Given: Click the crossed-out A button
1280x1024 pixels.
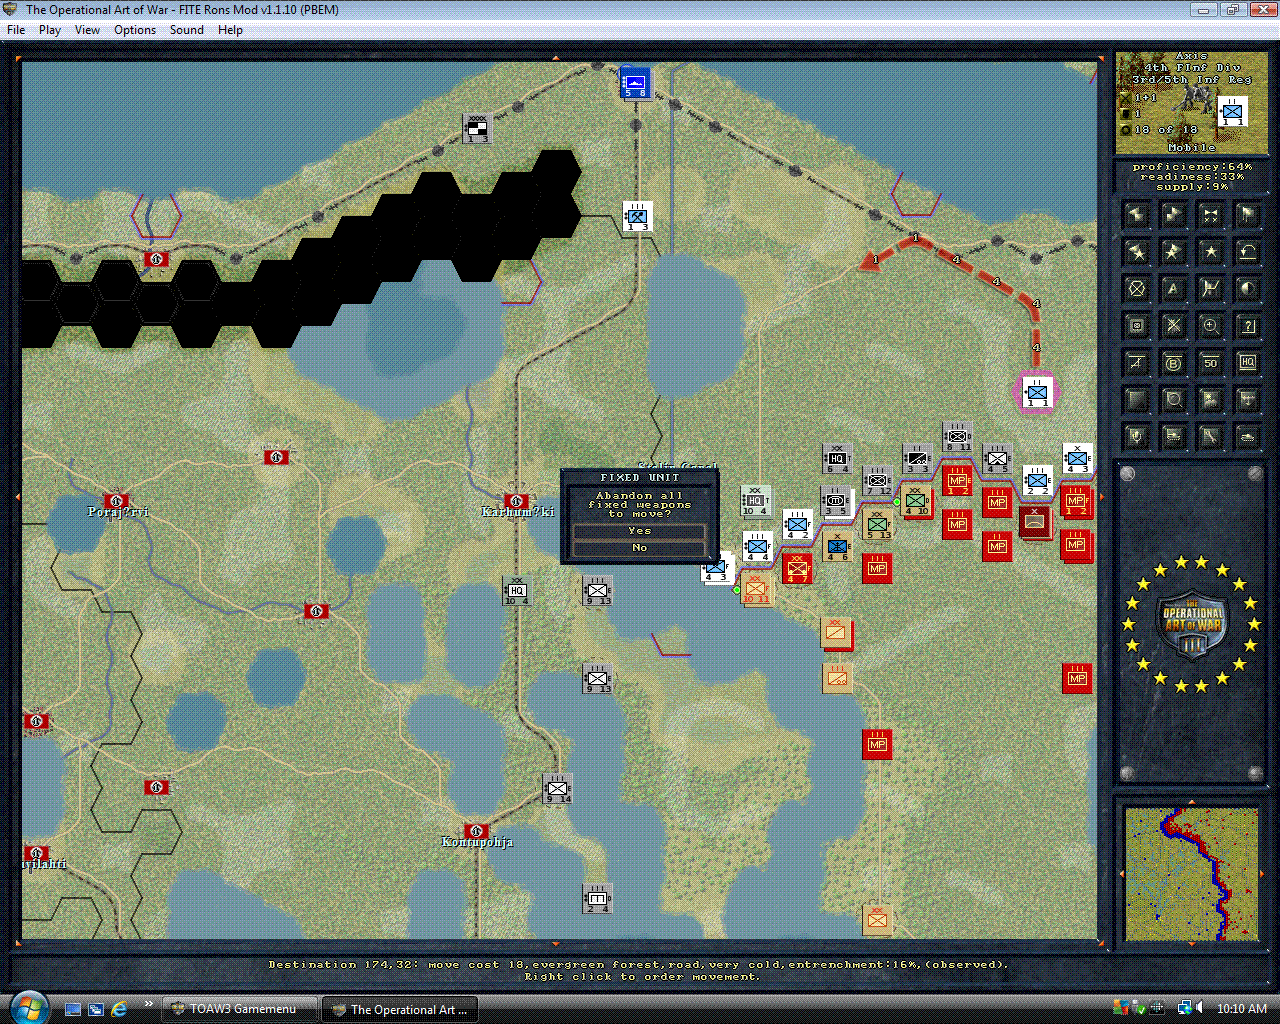Looking at the screenshot, I should click(1136, 363).
